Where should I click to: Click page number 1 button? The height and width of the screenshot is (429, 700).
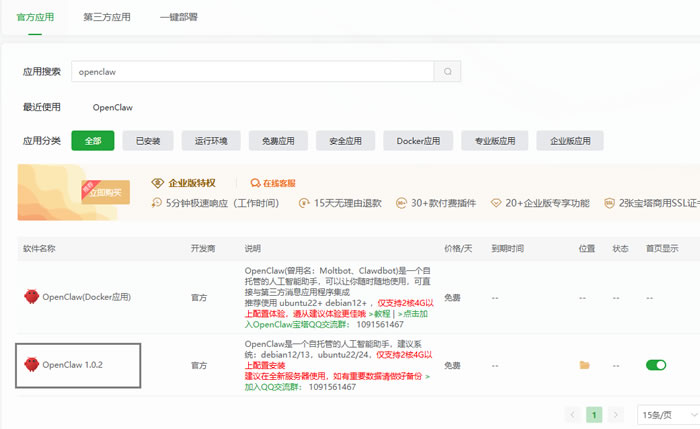[x=595, y=414]
